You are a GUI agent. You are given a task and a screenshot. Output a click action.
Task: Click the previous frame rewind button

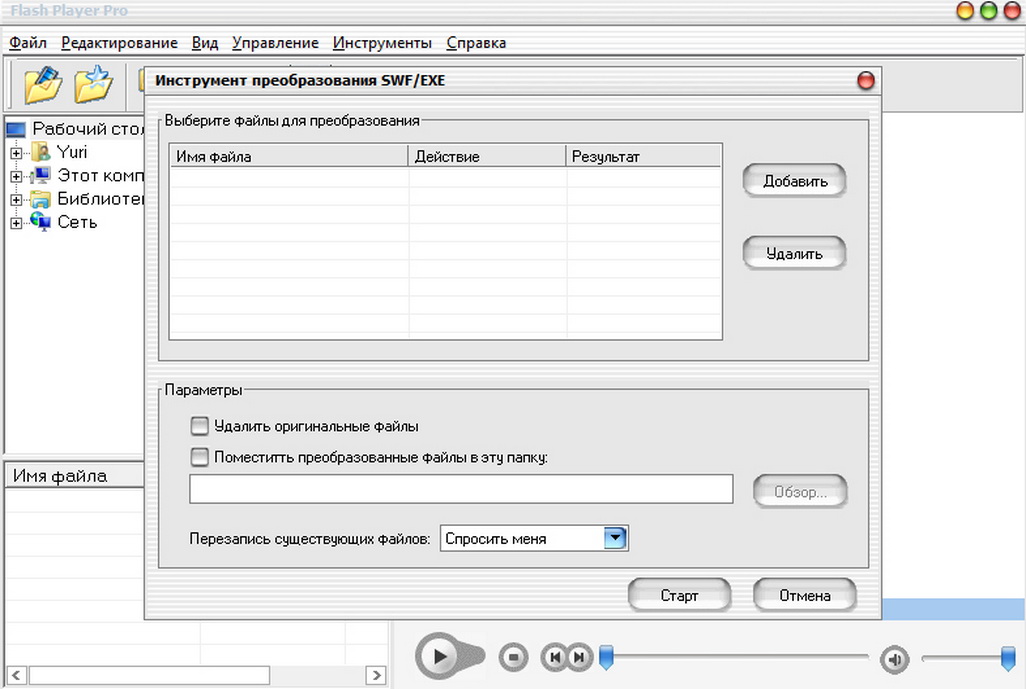[x=554, y=657]
